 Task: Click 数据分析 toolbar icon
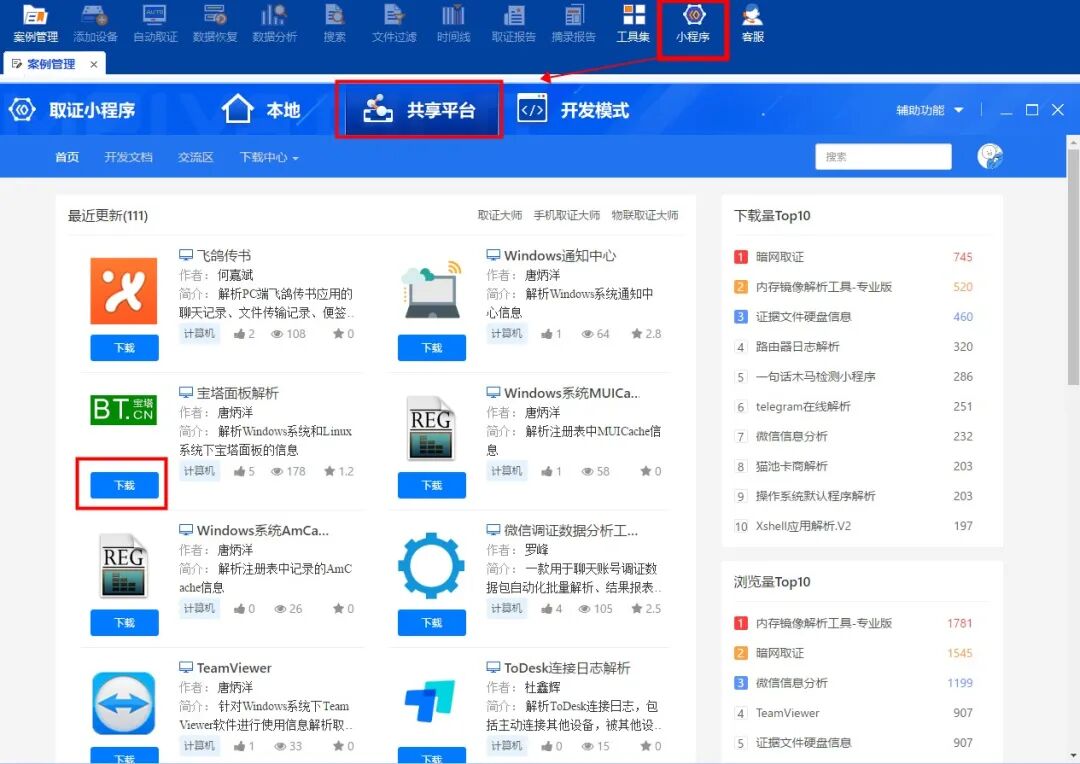coord(274,23)
